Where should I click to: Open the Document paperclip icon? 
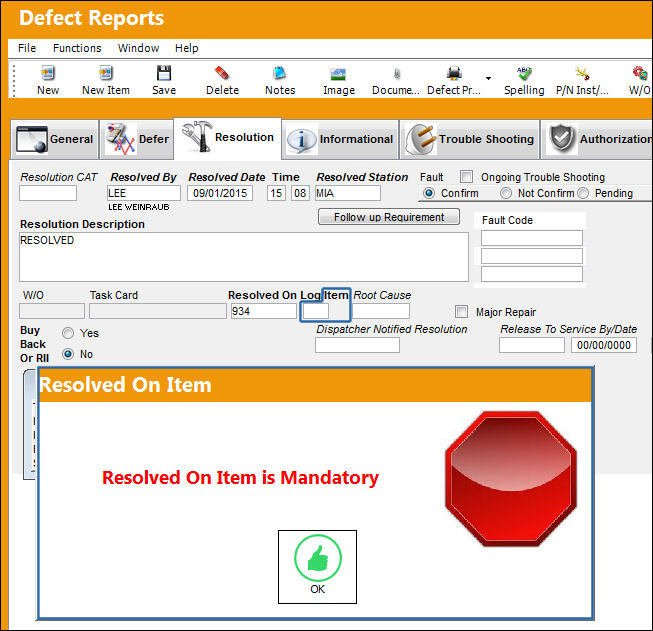tap(396, 74)
